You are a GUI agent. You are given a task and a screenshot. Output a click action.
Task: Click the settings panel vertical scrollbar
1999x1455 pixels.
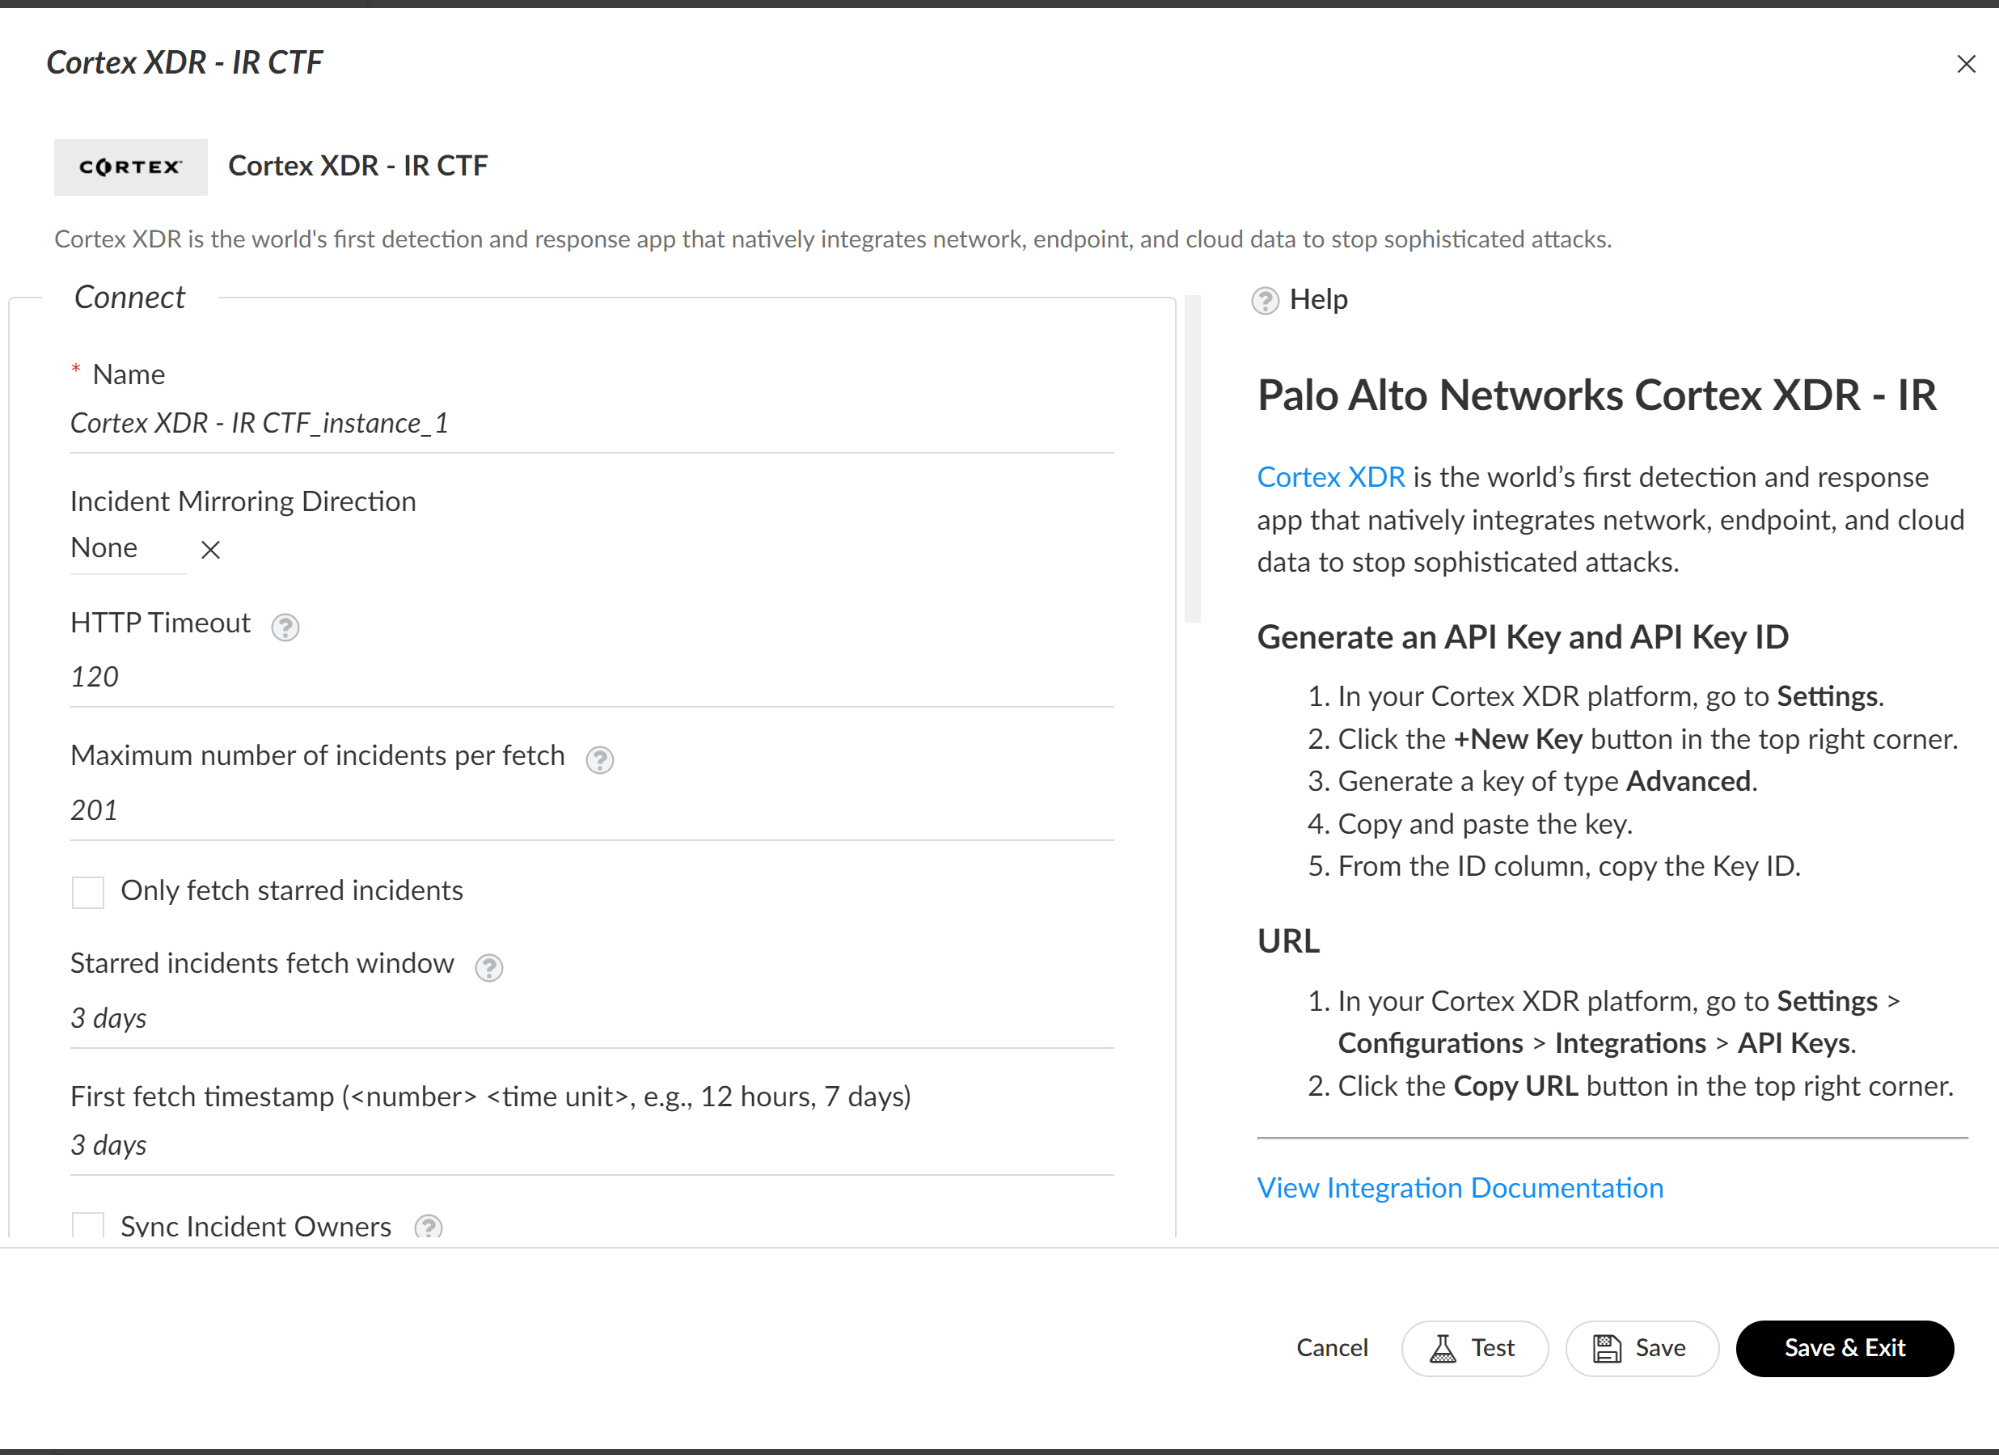pos(1191,460)
